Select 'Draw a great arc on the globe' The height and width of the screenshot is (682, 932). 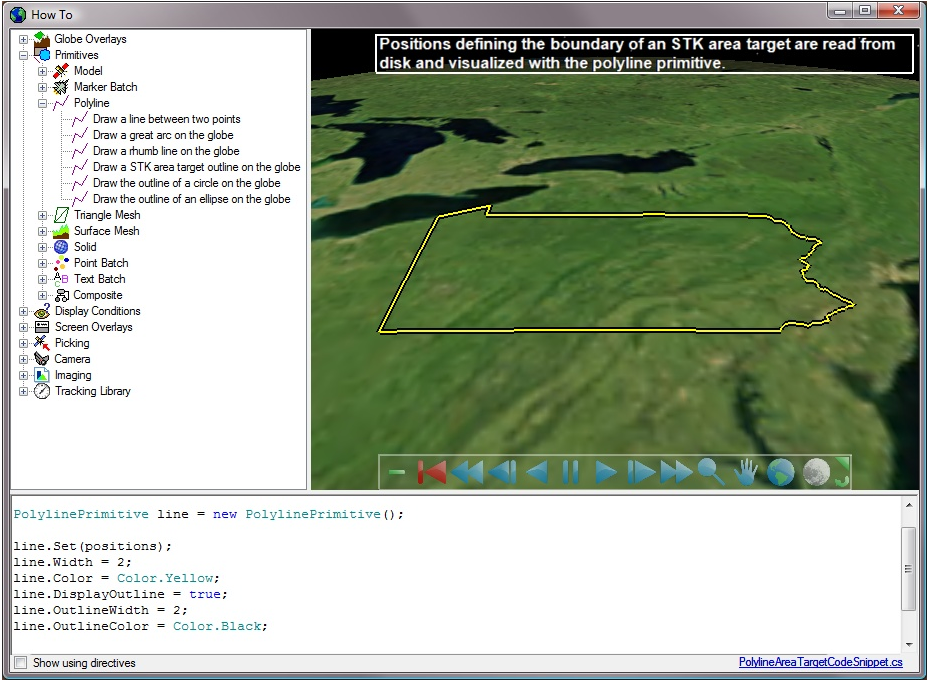coord(163,135)
